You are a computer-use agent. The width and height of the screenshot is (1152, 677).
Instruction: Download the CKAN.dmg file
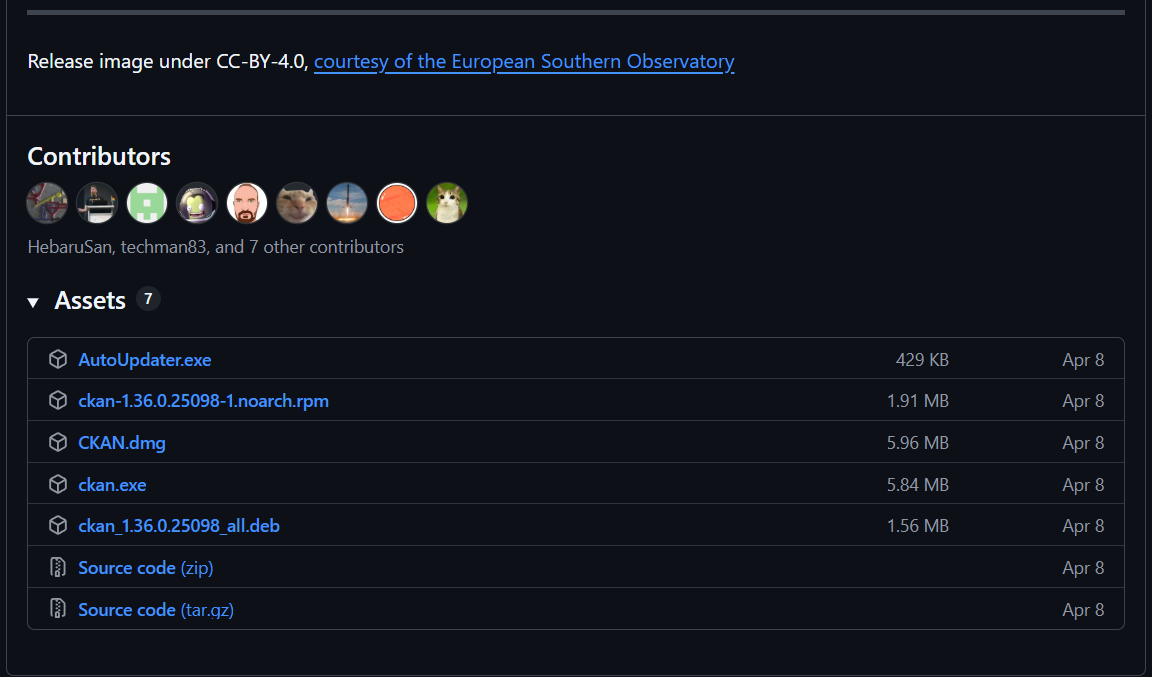[122, 443]
